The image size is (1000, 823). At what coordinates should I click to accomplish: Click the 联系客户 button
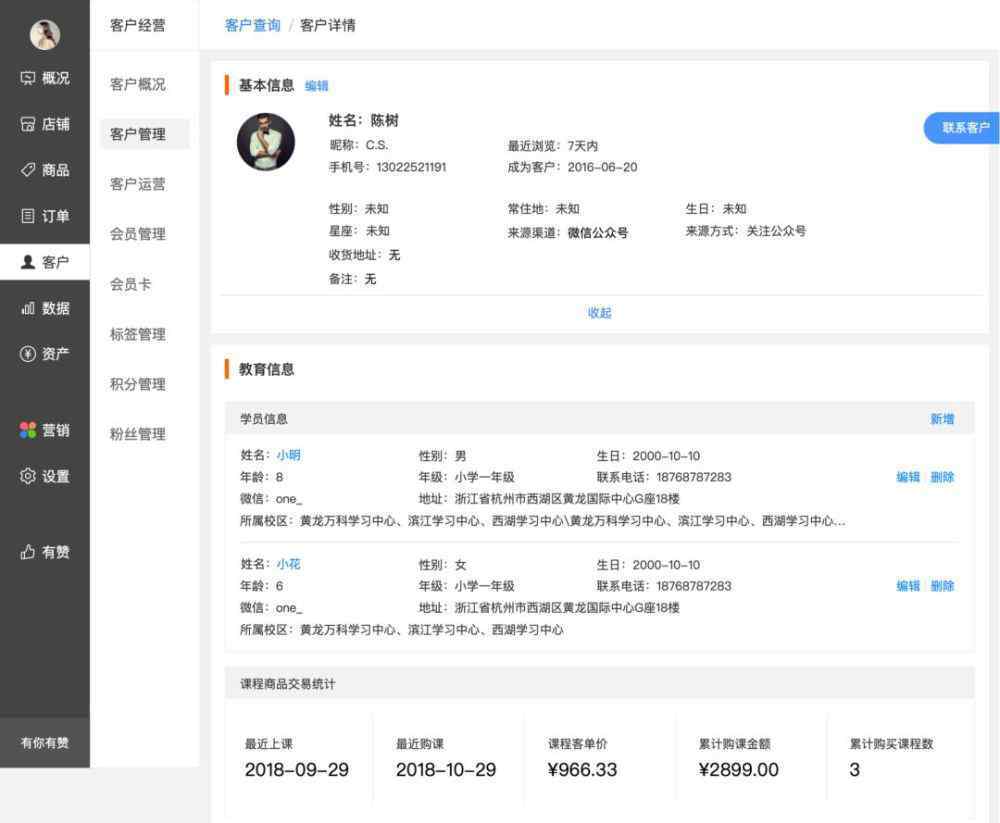pyautogui.click(x=962, y=128)
